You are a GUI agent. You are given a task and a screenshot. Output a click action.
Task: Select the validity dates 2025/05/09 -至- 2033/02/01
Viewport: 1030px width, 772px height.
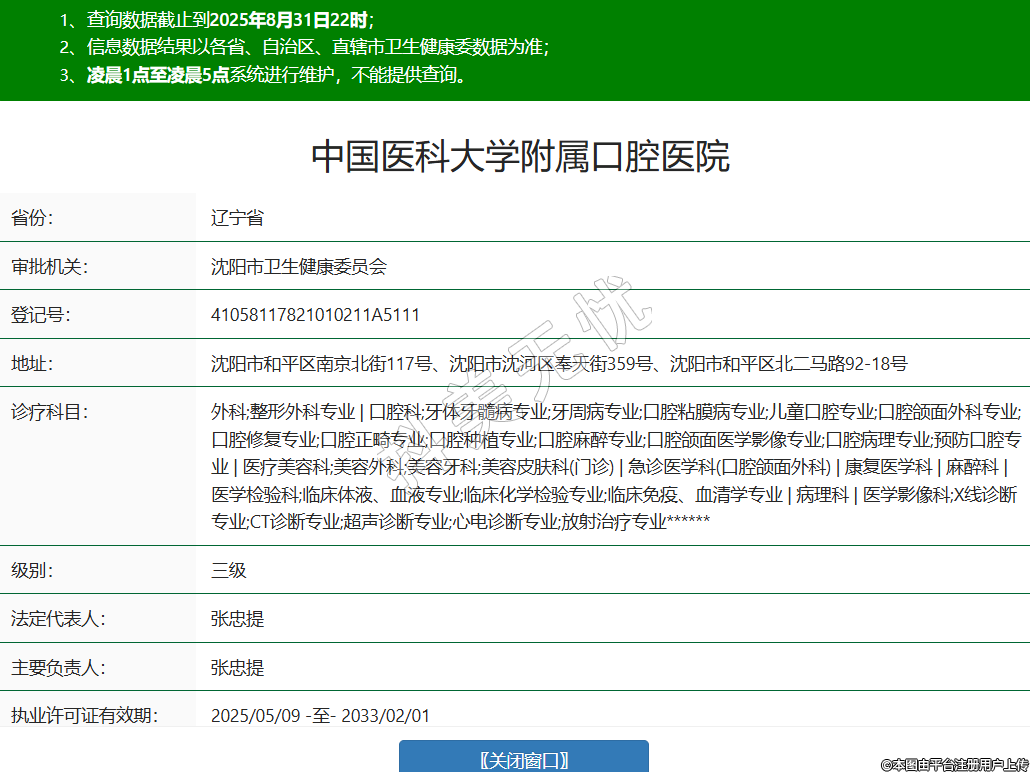pyautogui.click(x=320, y=715)
